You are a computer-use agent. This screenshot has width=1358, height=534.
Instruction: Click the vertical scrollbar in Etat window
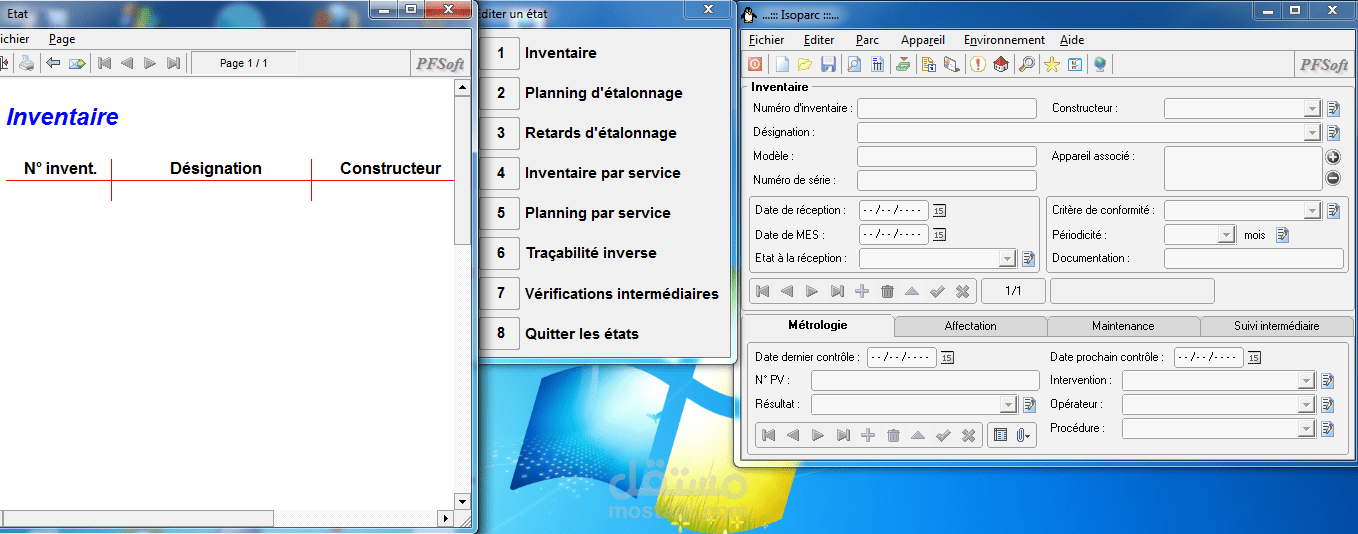pyautogui.click(x=462, y=295)
